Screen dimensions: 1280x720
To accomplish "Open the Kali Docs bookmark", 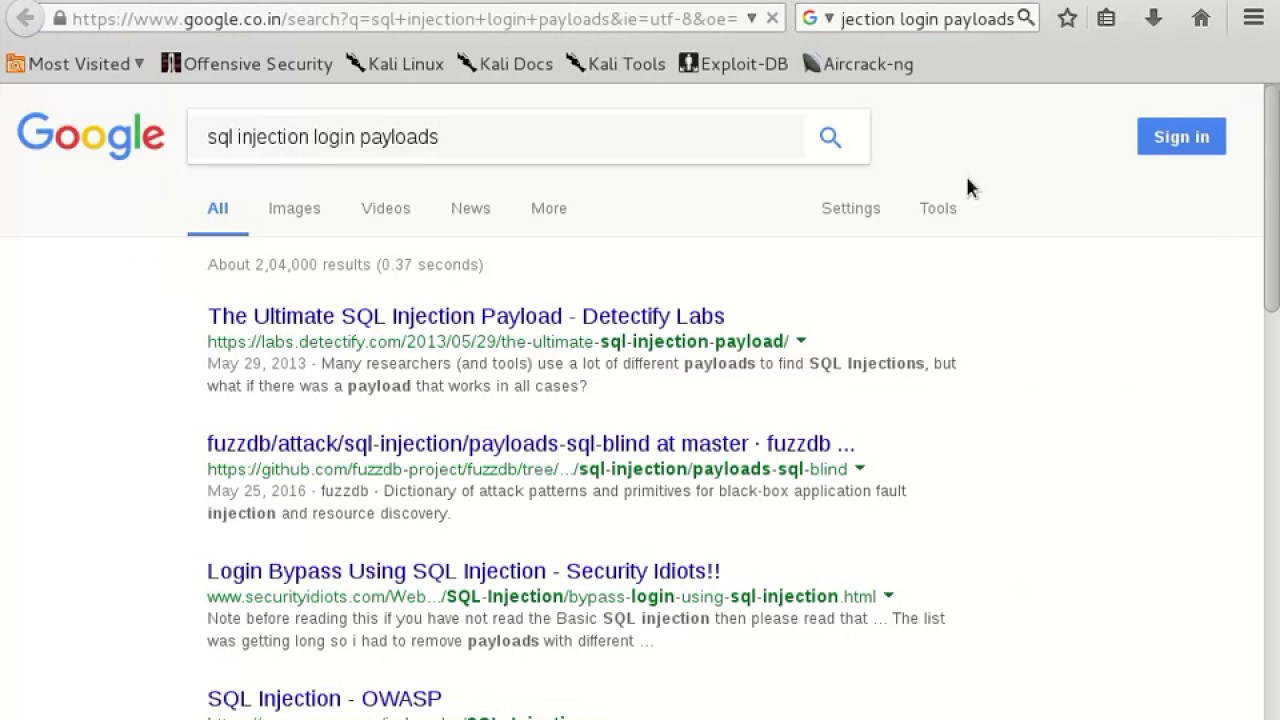I will (505, 64).
